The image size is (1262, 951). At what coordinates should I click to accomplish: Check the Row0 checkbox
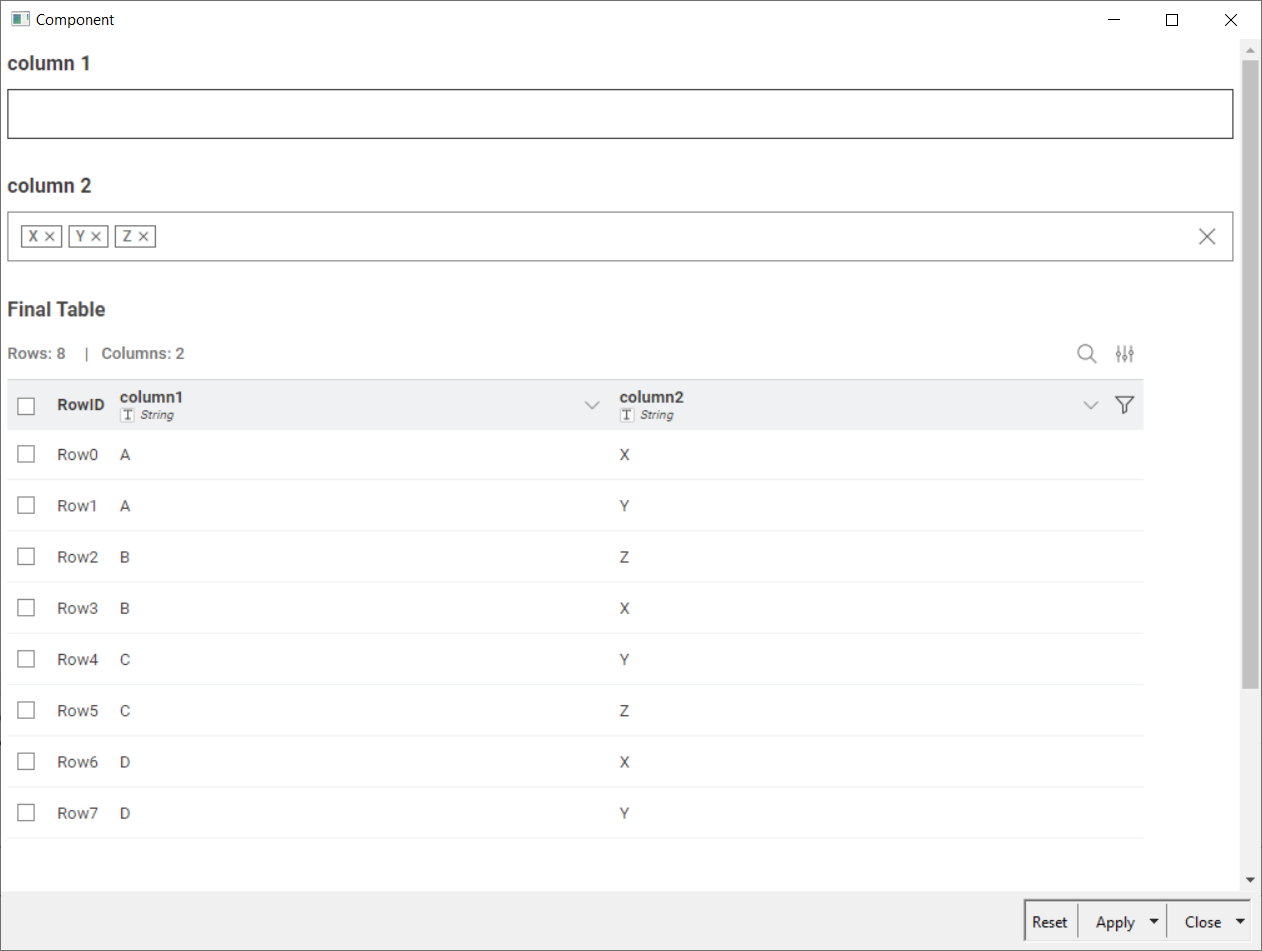click(x=26, y=454)
